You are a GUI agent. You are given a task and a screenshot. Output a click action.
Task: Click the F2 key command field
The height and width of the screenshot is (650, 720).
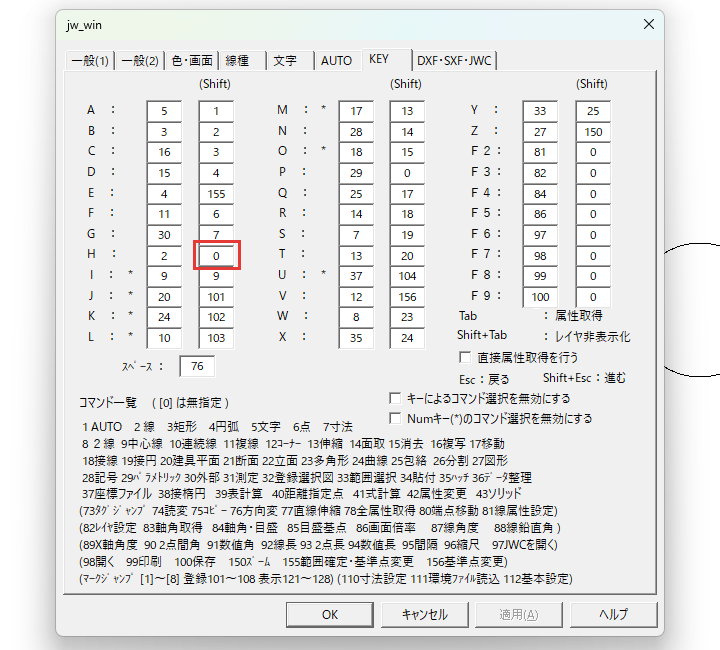[x=540, y=152]
